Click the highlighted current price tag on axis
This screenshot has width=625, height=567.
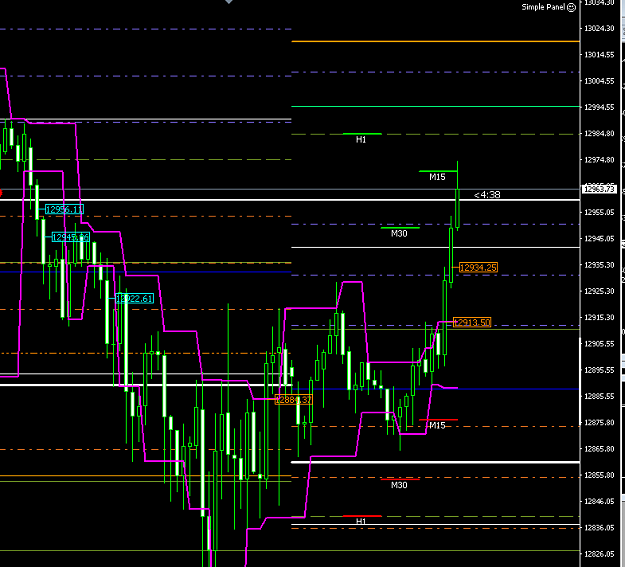(x=599, y=189)
